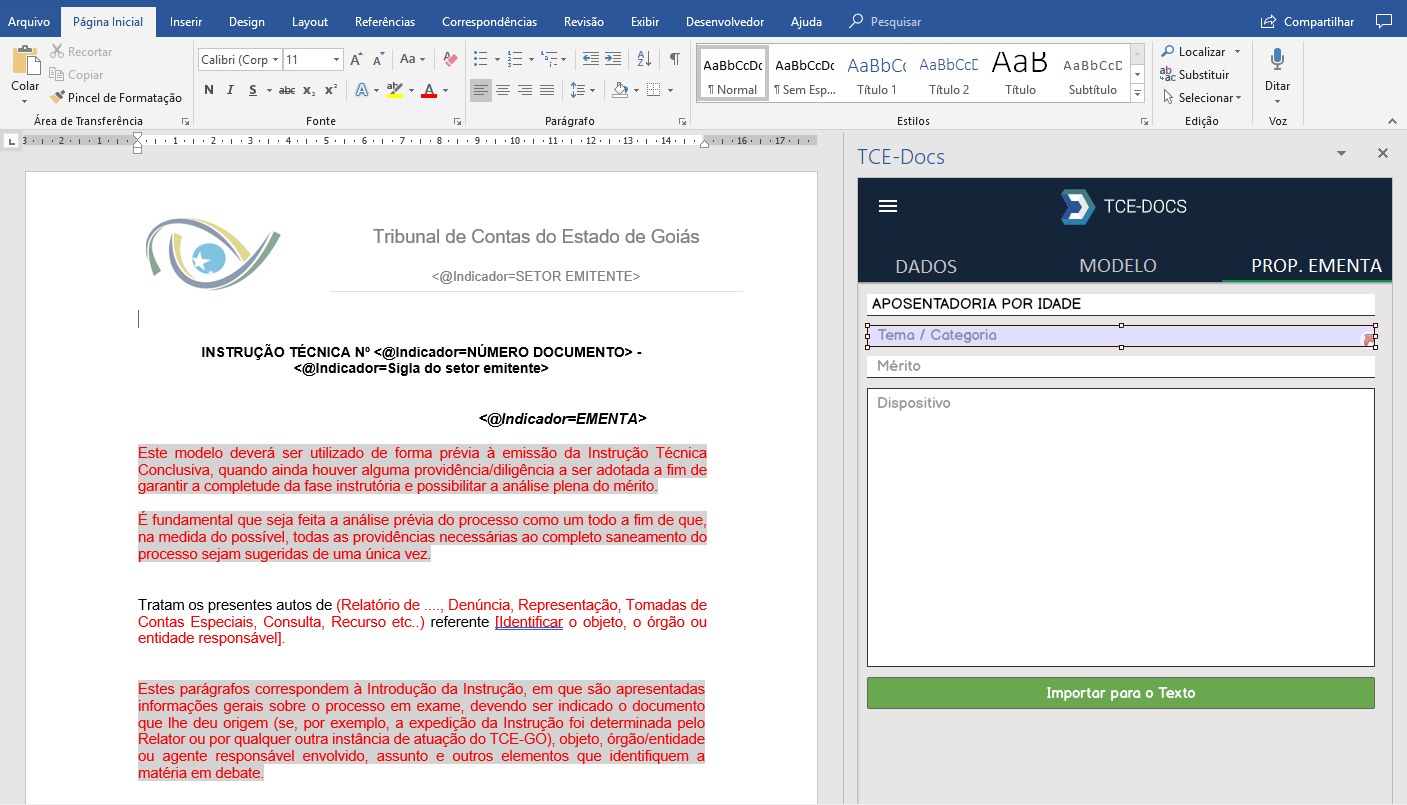1407x805 pixels.
Task: Click the Format Painter brush icon
Action: (58, 98)
